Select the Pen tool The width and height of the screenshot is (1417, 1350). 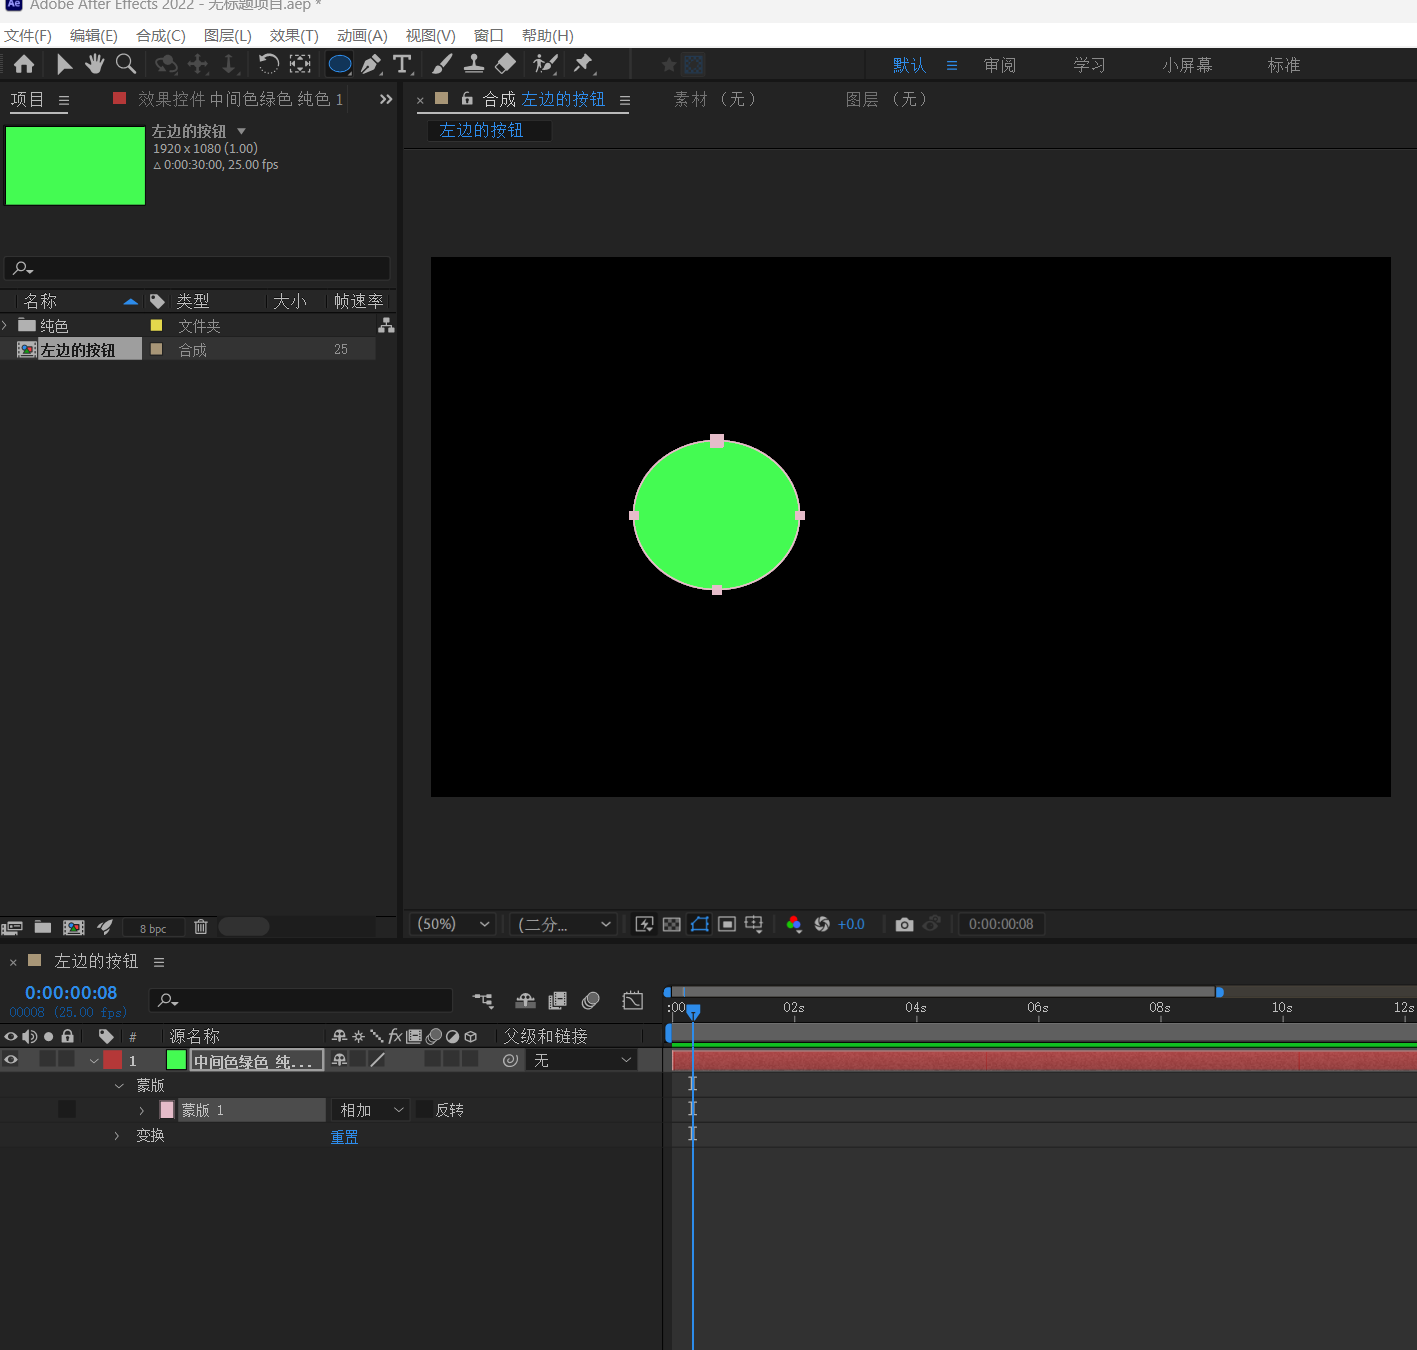pyautogui.click(x=371, y=65)
